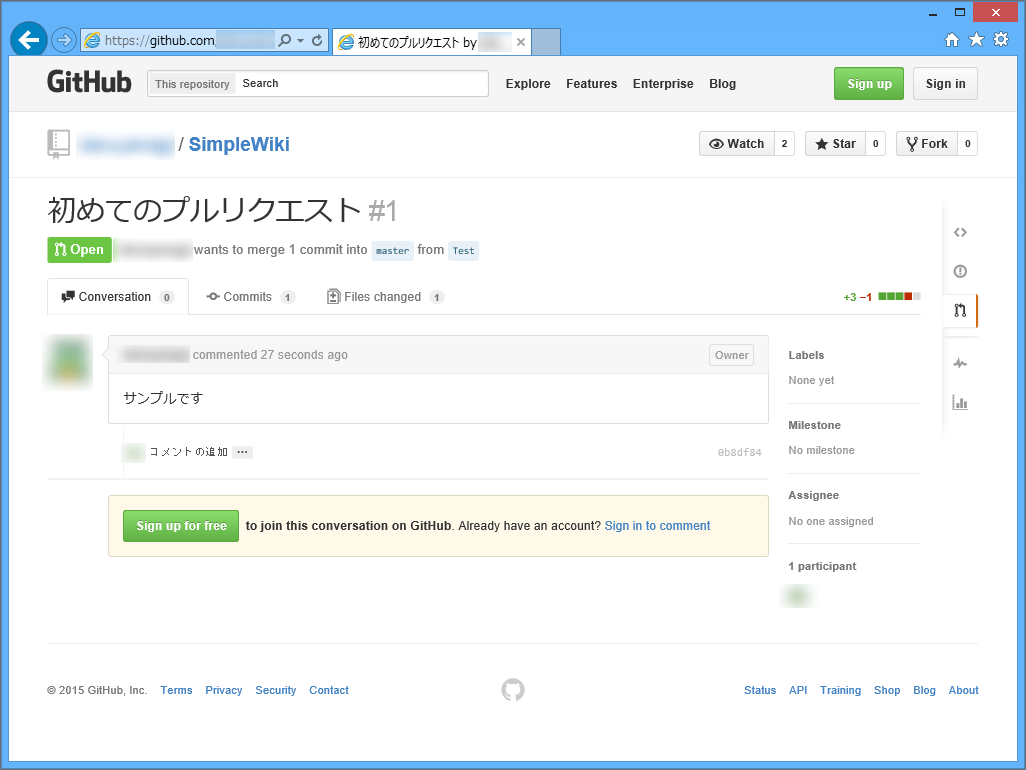Open the Explore navigation link
The width and height of the screenshot is (1026, 770).
(527, 84)
